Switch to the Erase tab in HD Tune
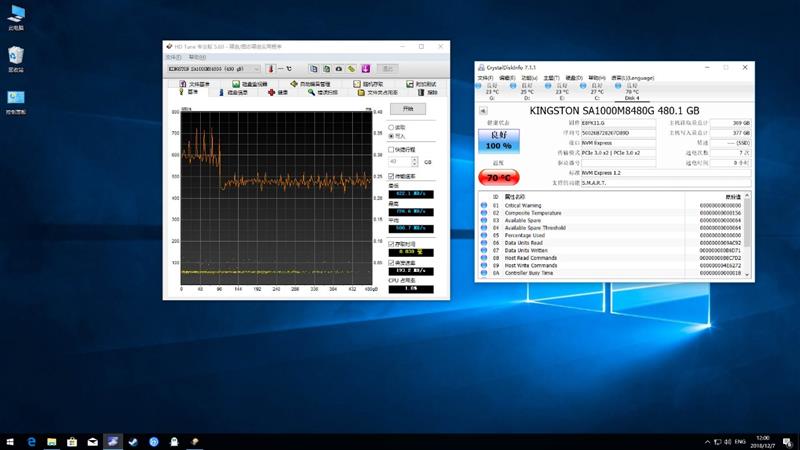This screenshot has height=450, width=800. coord(428,92)
